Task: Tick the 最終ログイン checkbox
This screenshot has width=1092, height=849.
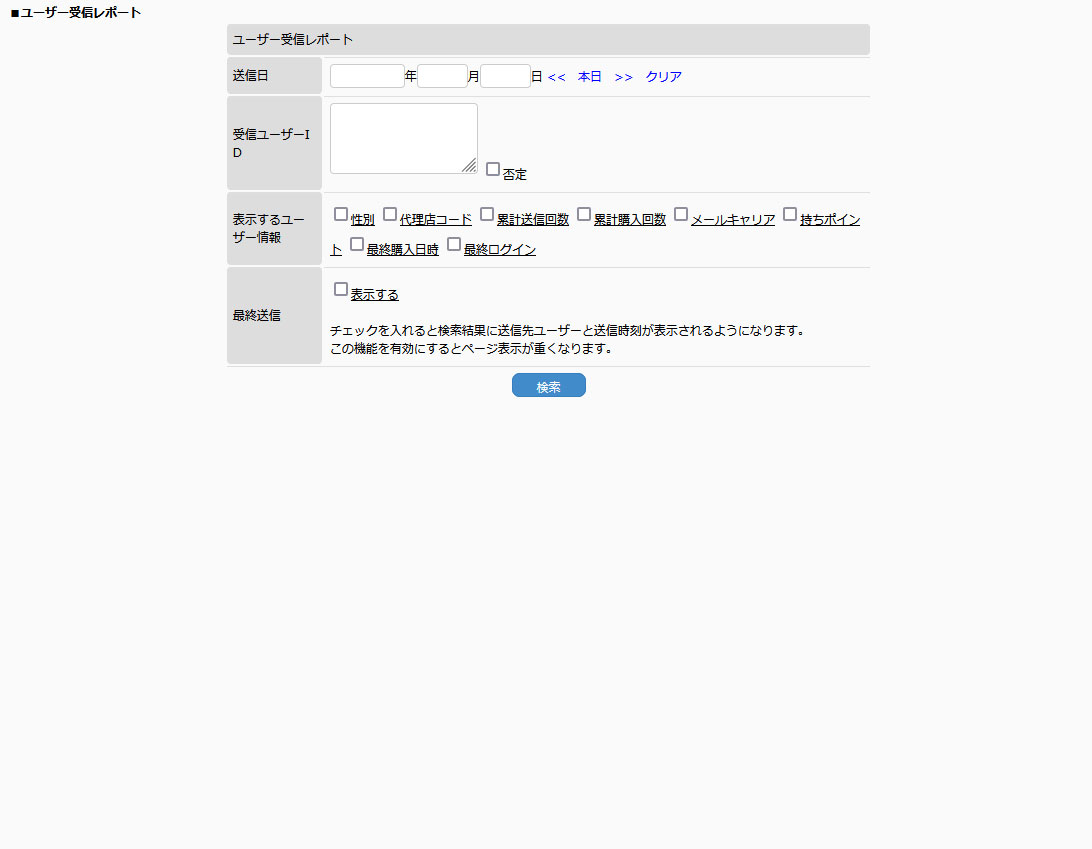Action: tap(454, 244)
